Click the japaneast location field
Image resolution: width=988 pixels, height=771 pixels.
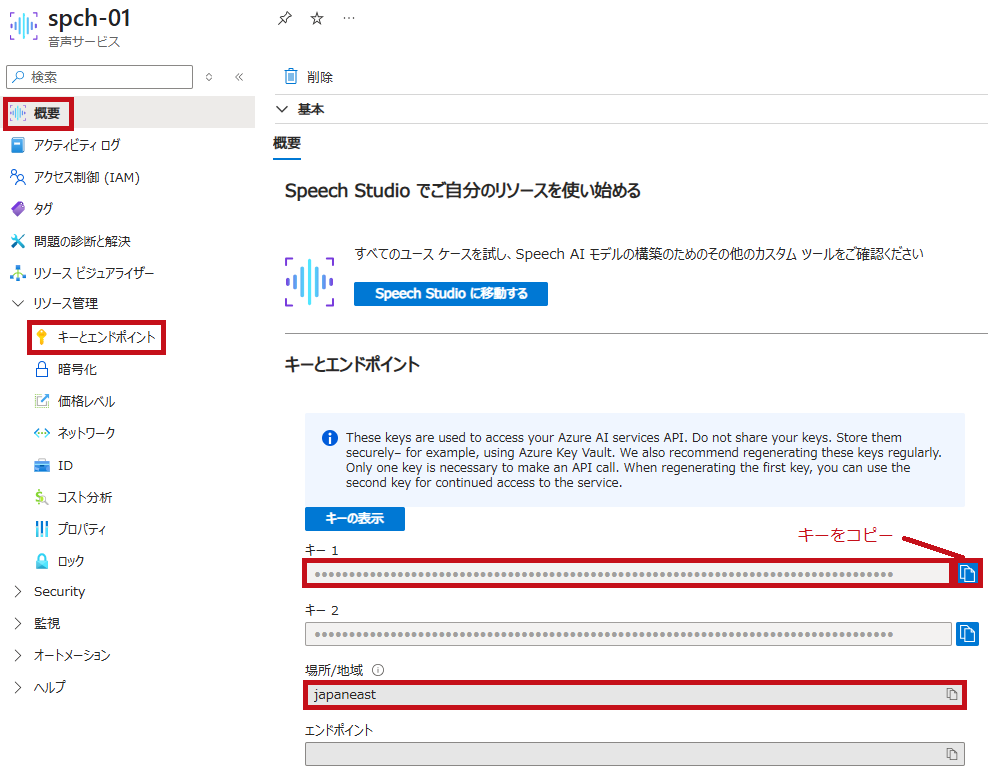[635, 694]
